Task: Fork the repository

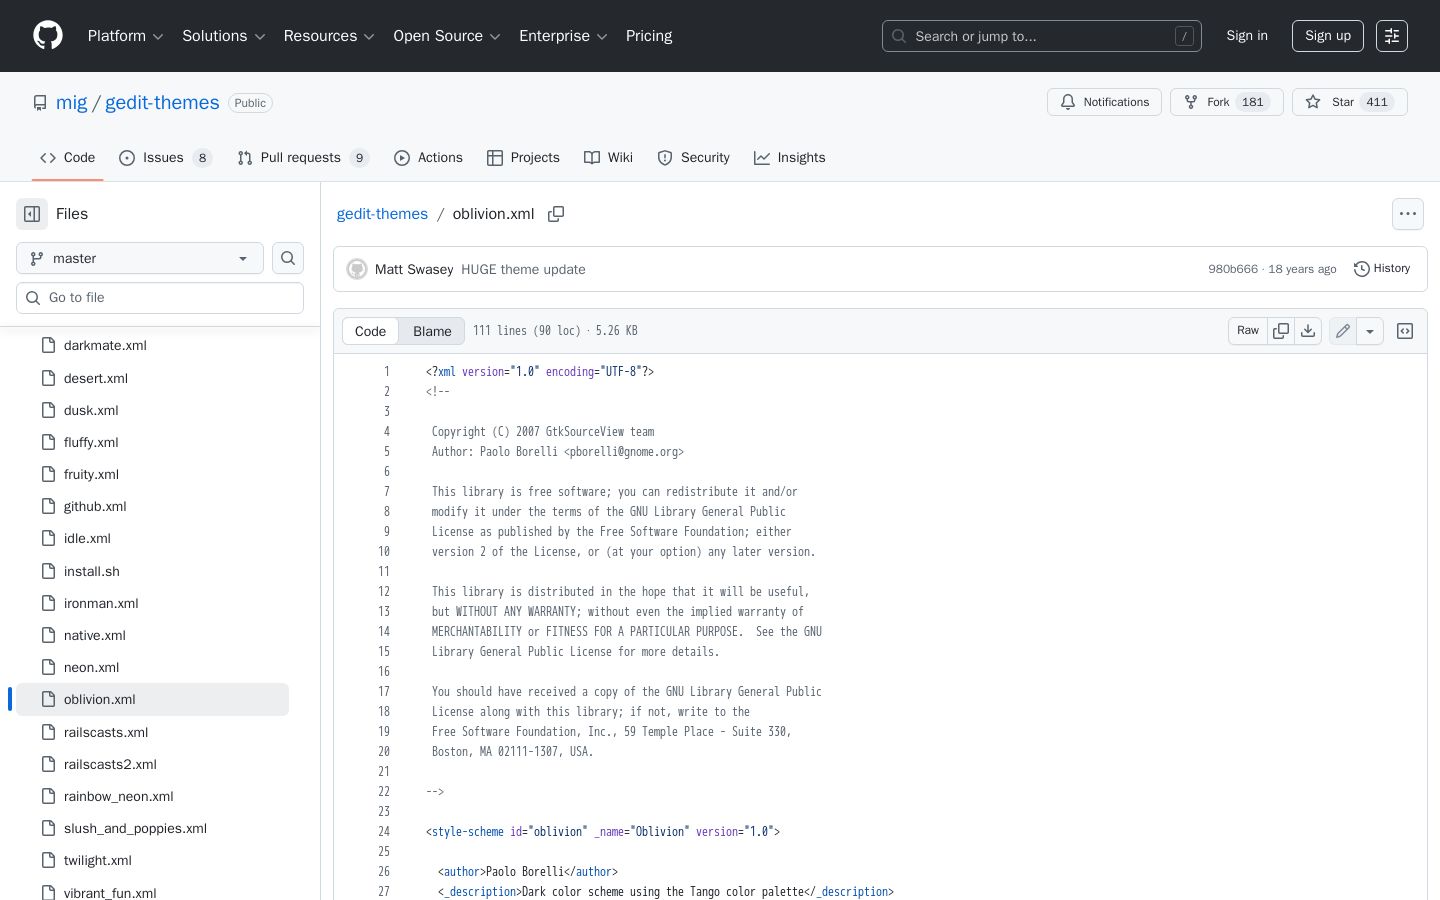Action: 1226,102
